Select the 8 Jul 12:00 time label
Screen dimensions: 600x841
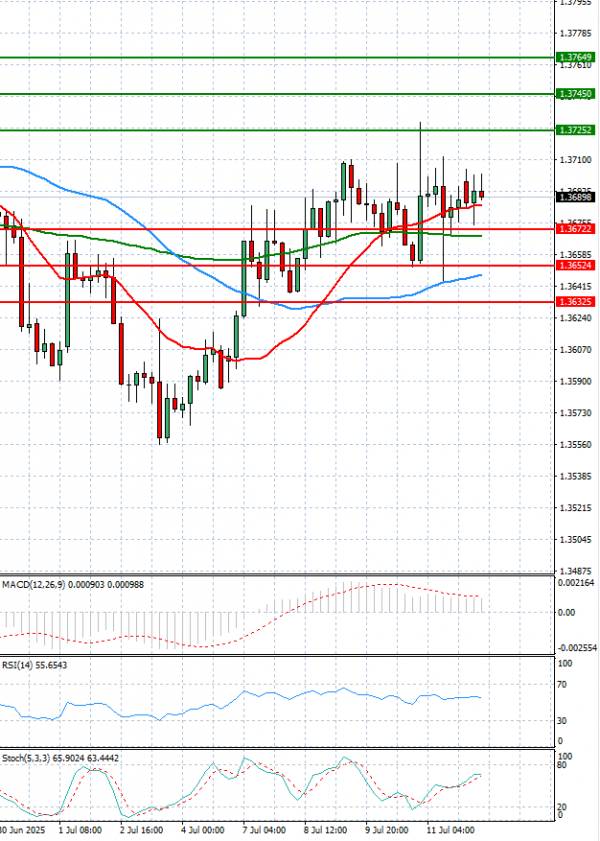(x=325, y=830)
